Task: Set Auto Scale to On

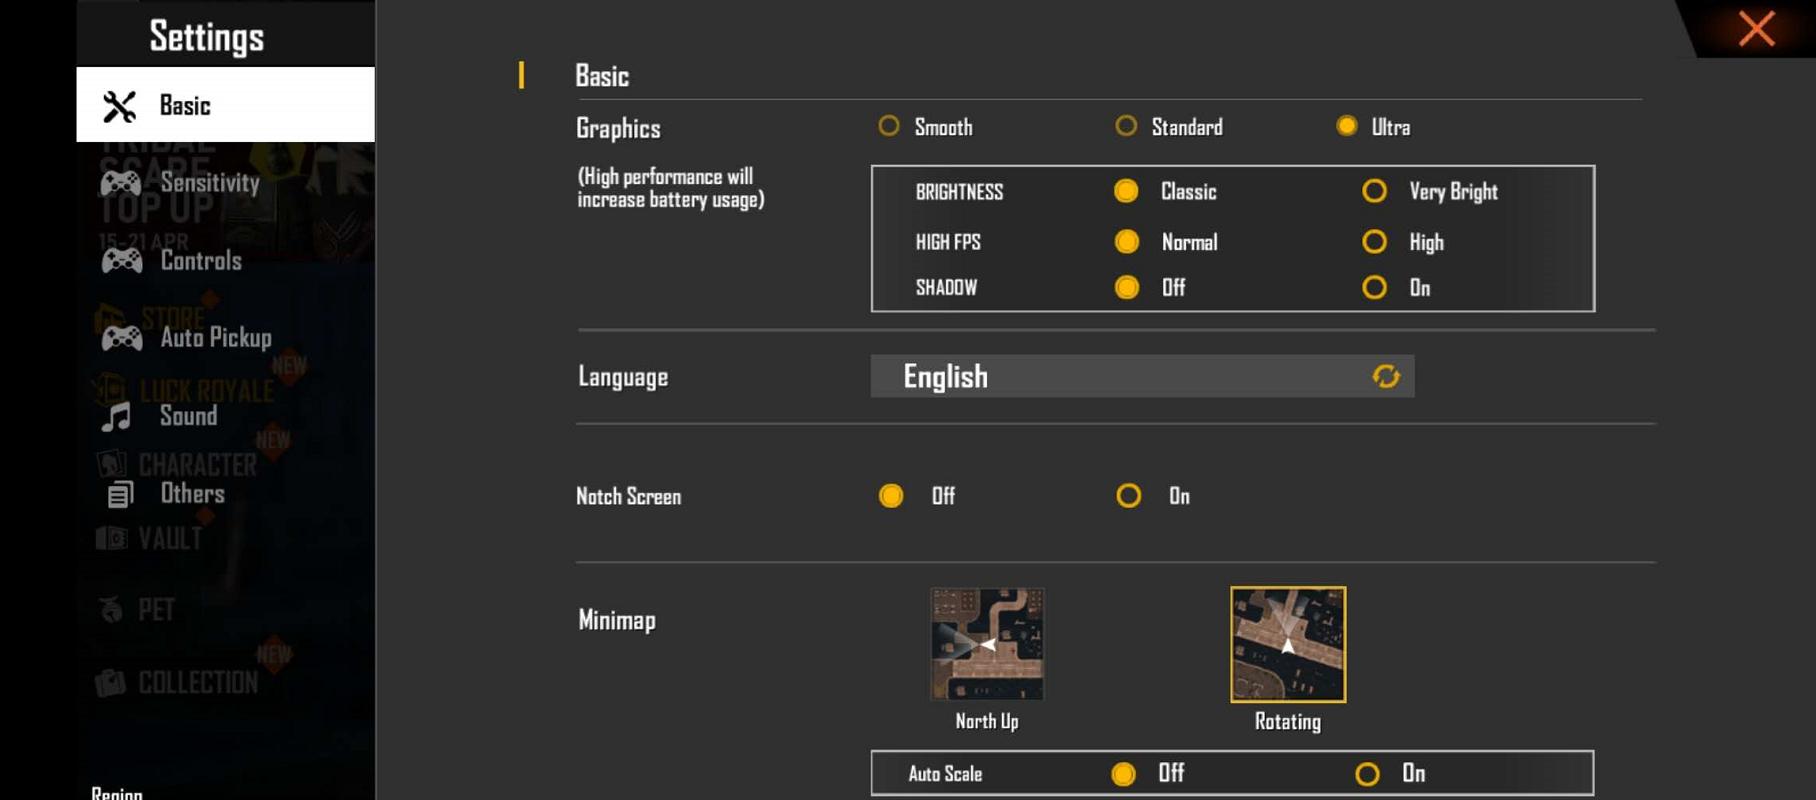Action: [1367, 774]
